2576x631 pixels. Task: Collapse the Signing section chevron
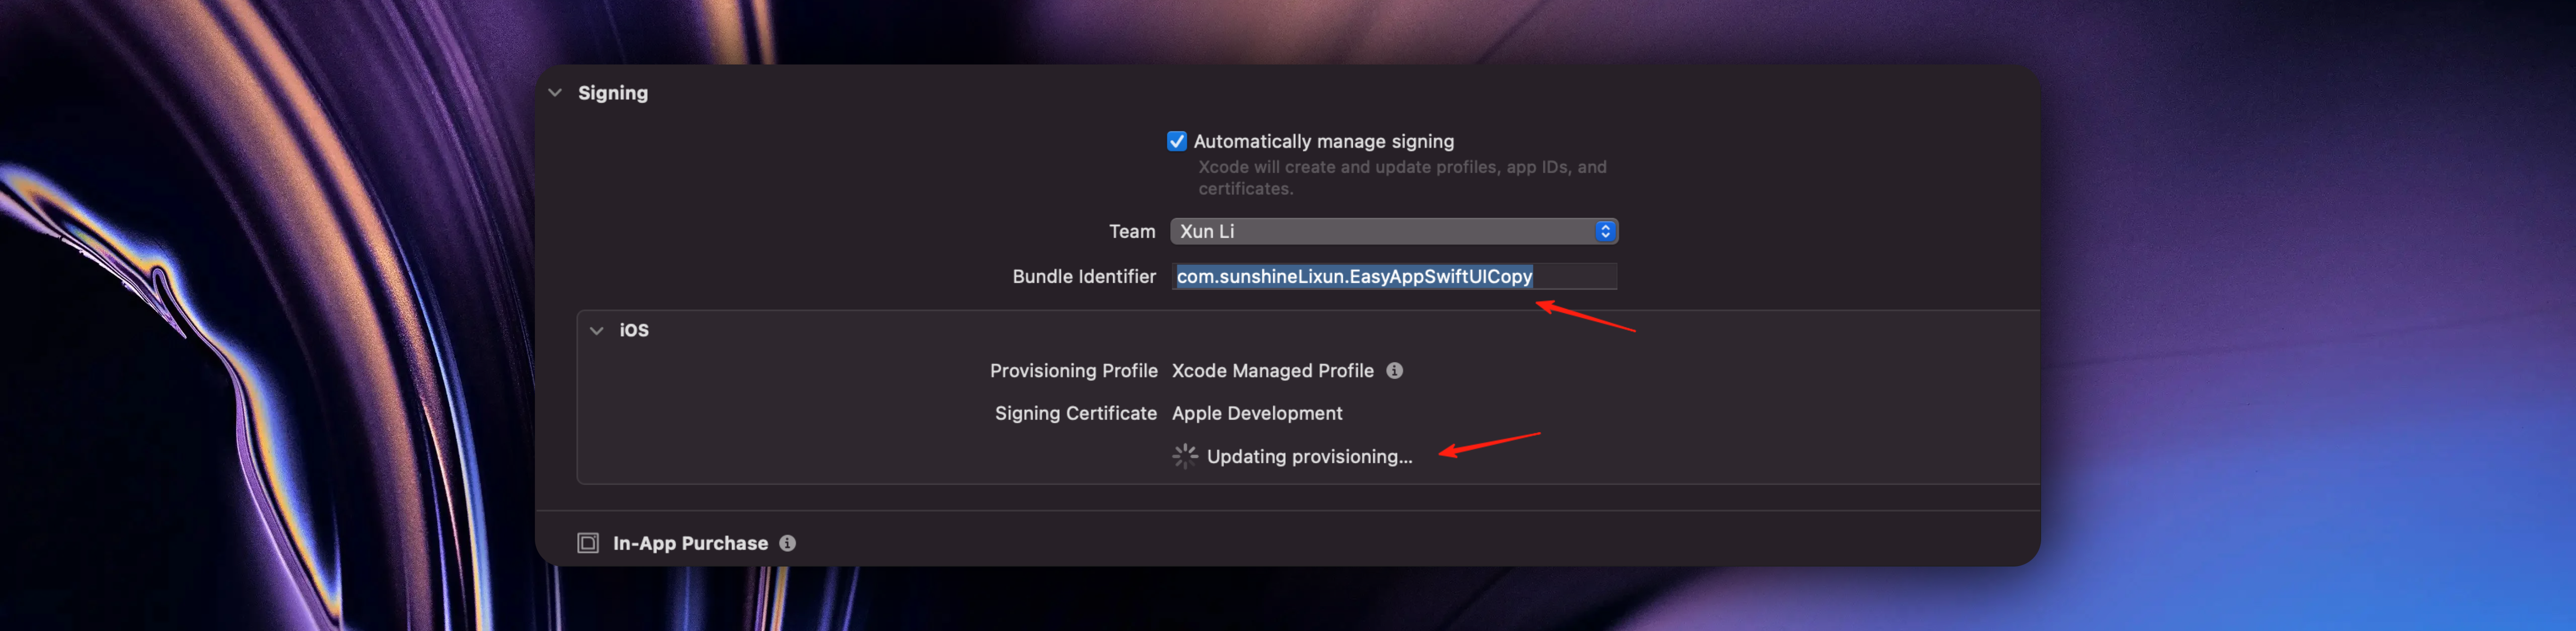click(x=555, y=93)
